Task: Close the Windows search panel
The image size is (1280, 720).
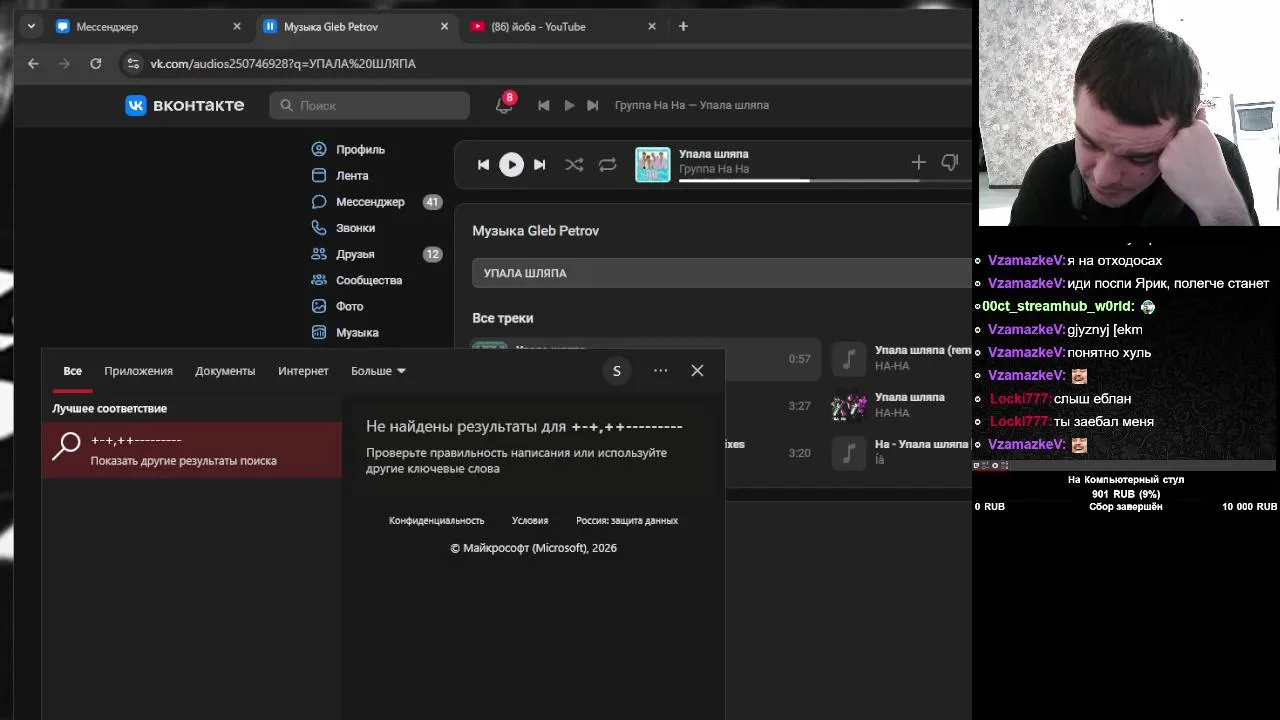Action: click(697, 371)
